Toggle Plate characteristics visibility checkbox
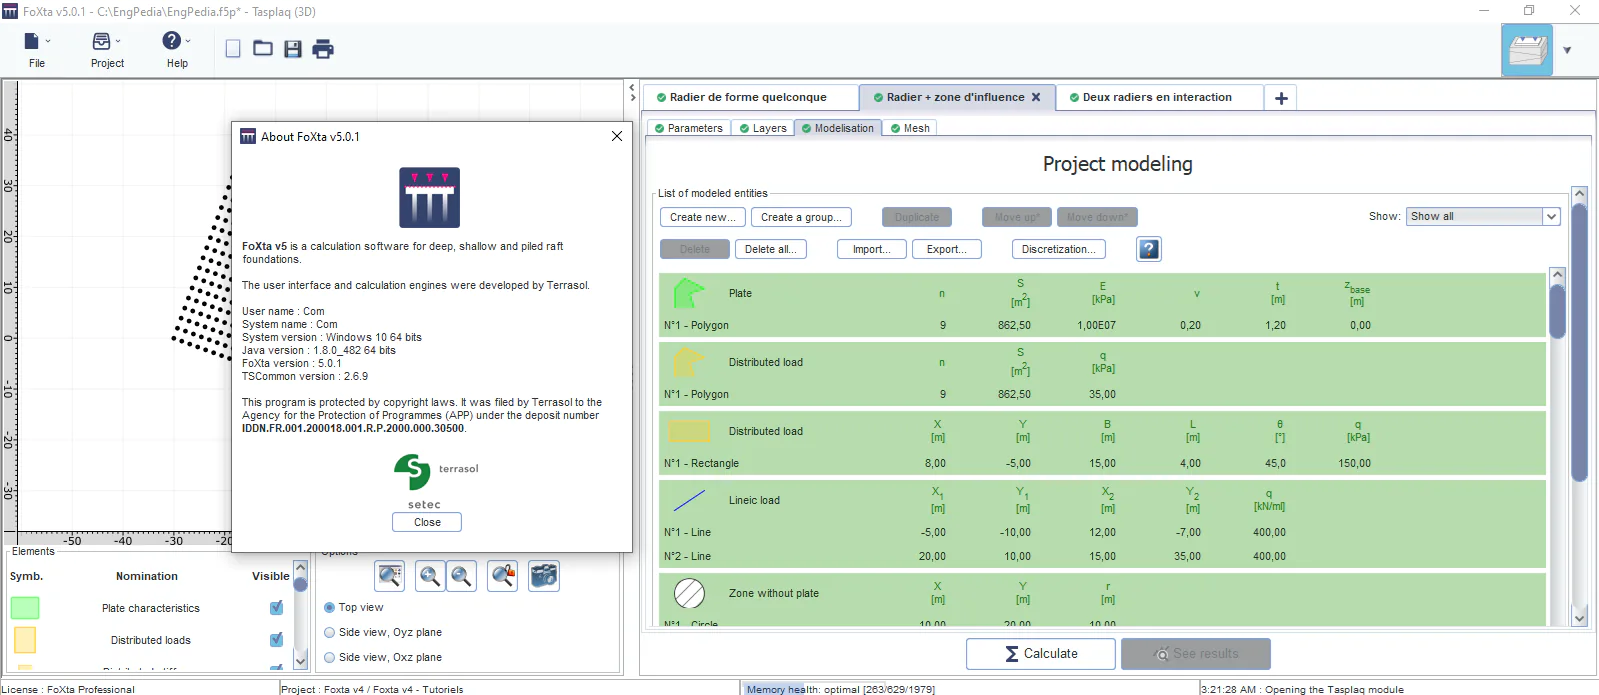This screenshot has height=695, width=1599. click(276, 608)
